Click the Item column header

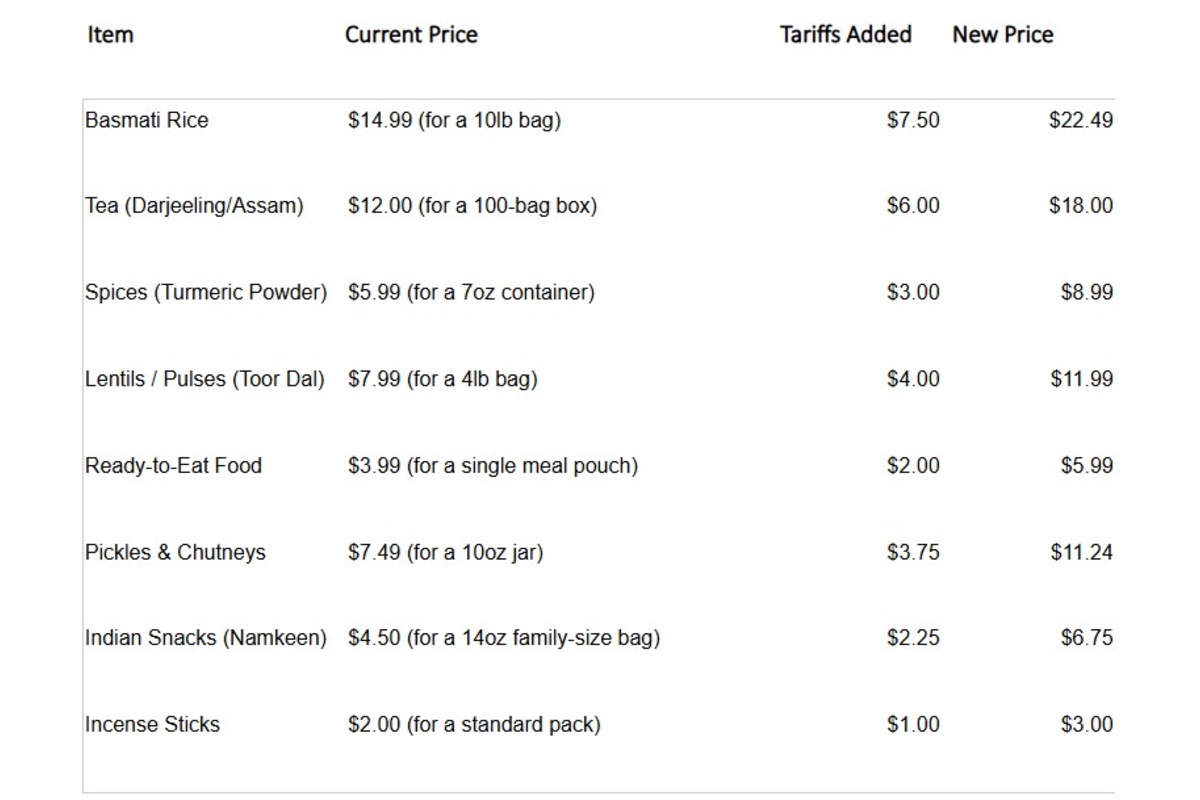(110, 35)
